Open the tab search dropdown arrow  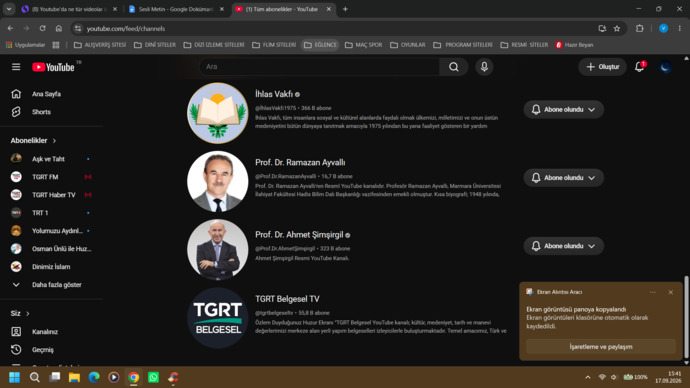click(x=9, y=9)
